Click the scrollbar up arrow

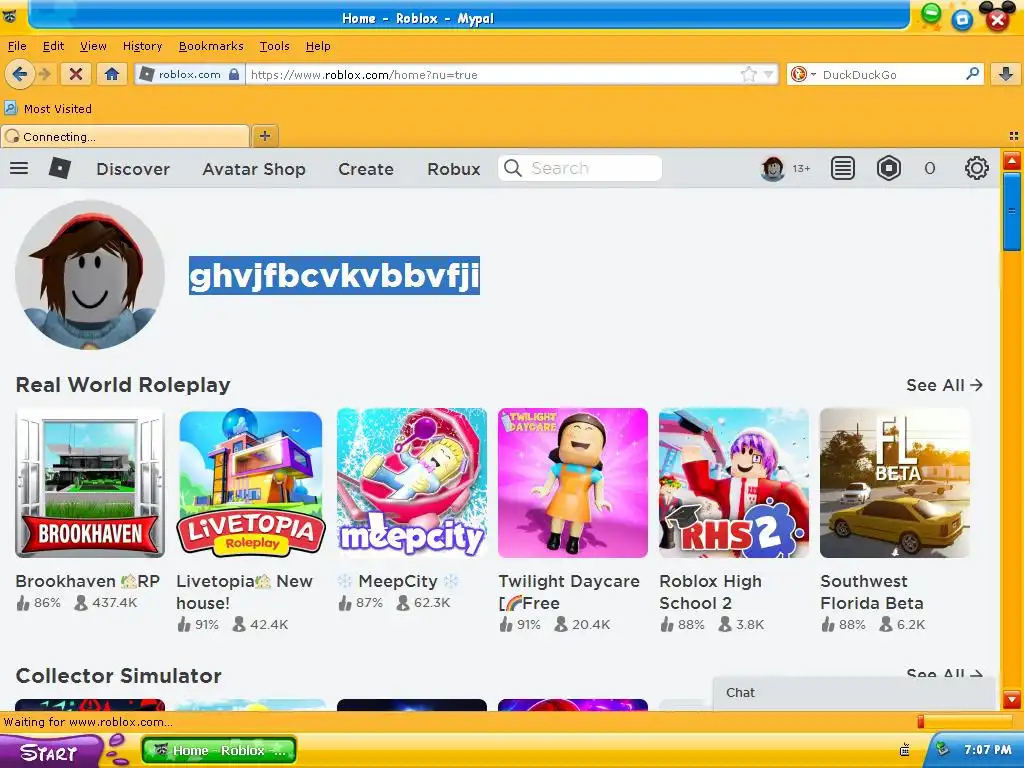[1012, 161]
